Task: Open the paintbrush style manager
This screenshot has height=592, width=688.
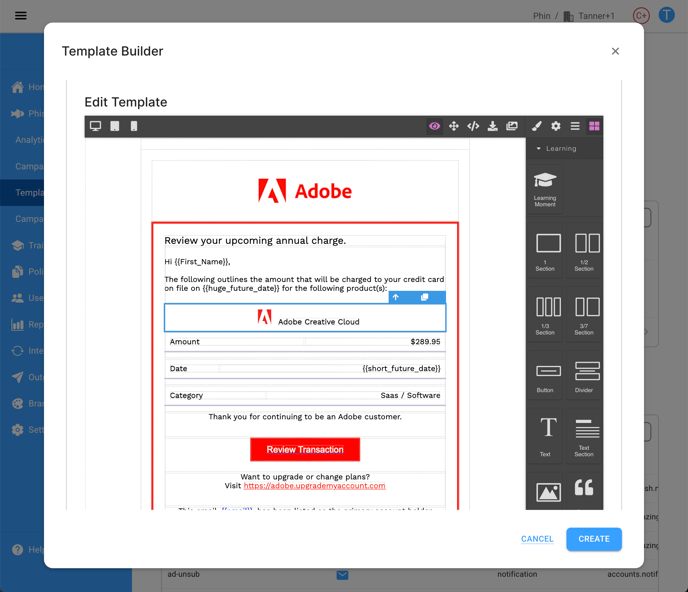Action: pyautogui.click(x=536, y=126)
